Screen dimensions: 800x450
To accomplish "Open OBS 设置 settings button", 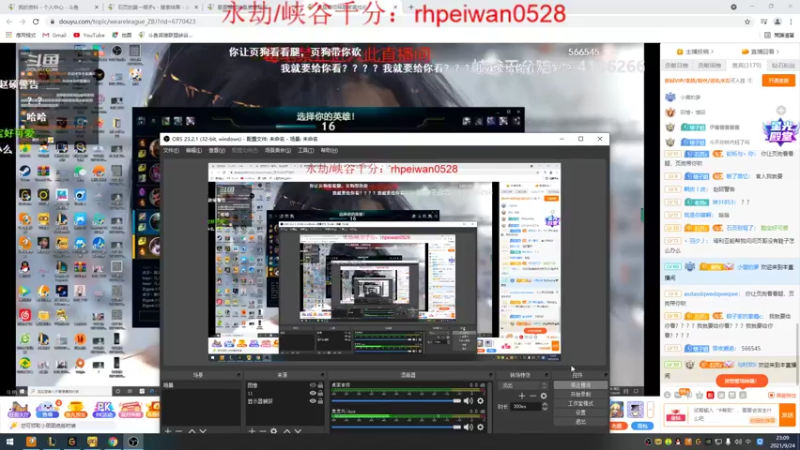I will click(580, 412).
